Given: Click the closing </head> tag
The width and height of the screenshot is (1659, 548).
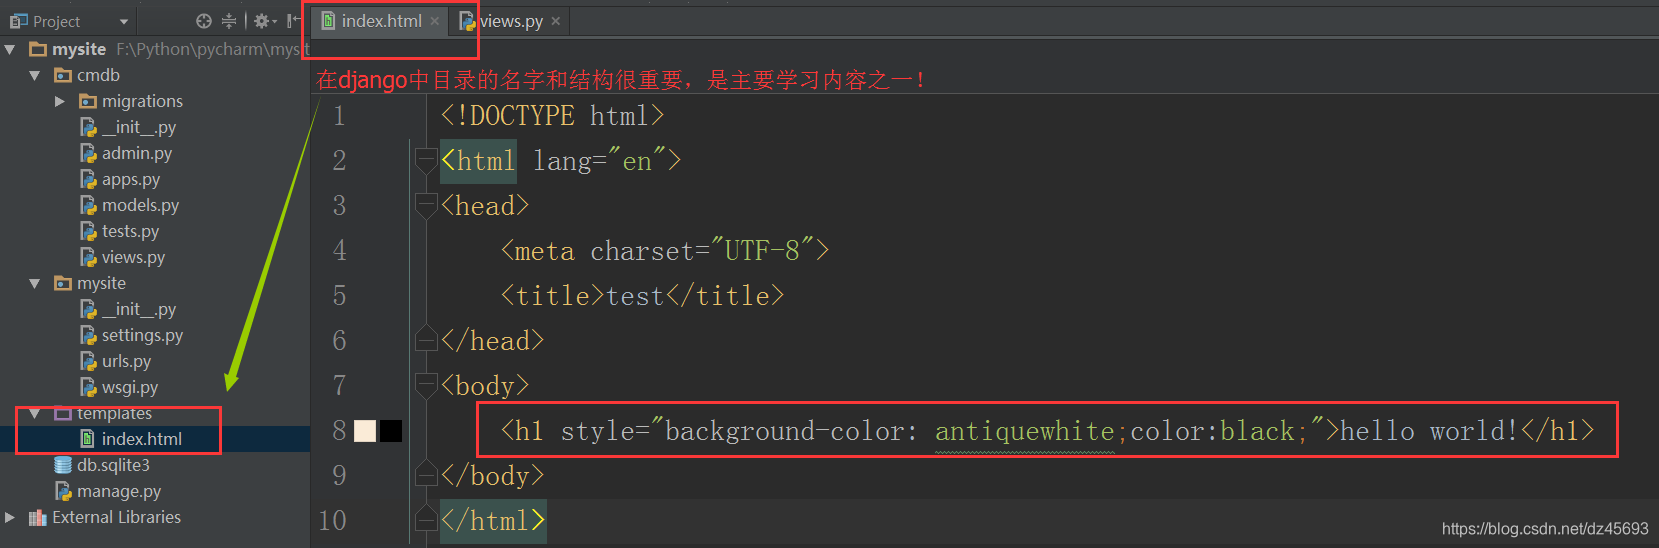Looking at the screenshot, I should coord(492,341).
